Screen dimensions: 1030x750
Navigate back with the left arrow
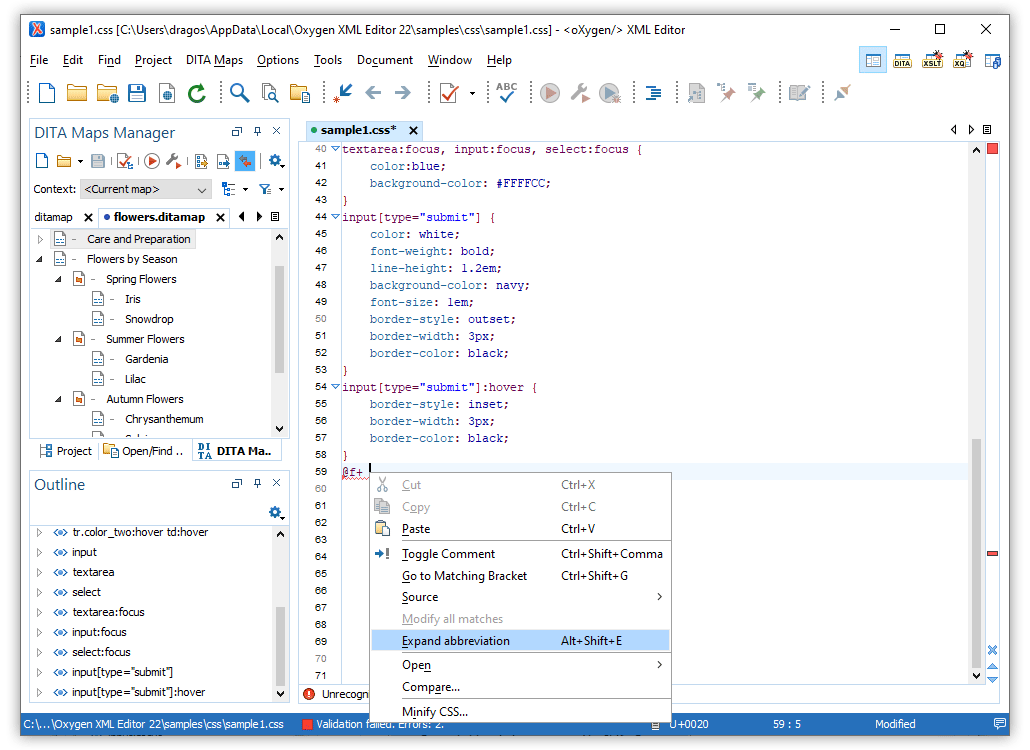click(373, 93)
